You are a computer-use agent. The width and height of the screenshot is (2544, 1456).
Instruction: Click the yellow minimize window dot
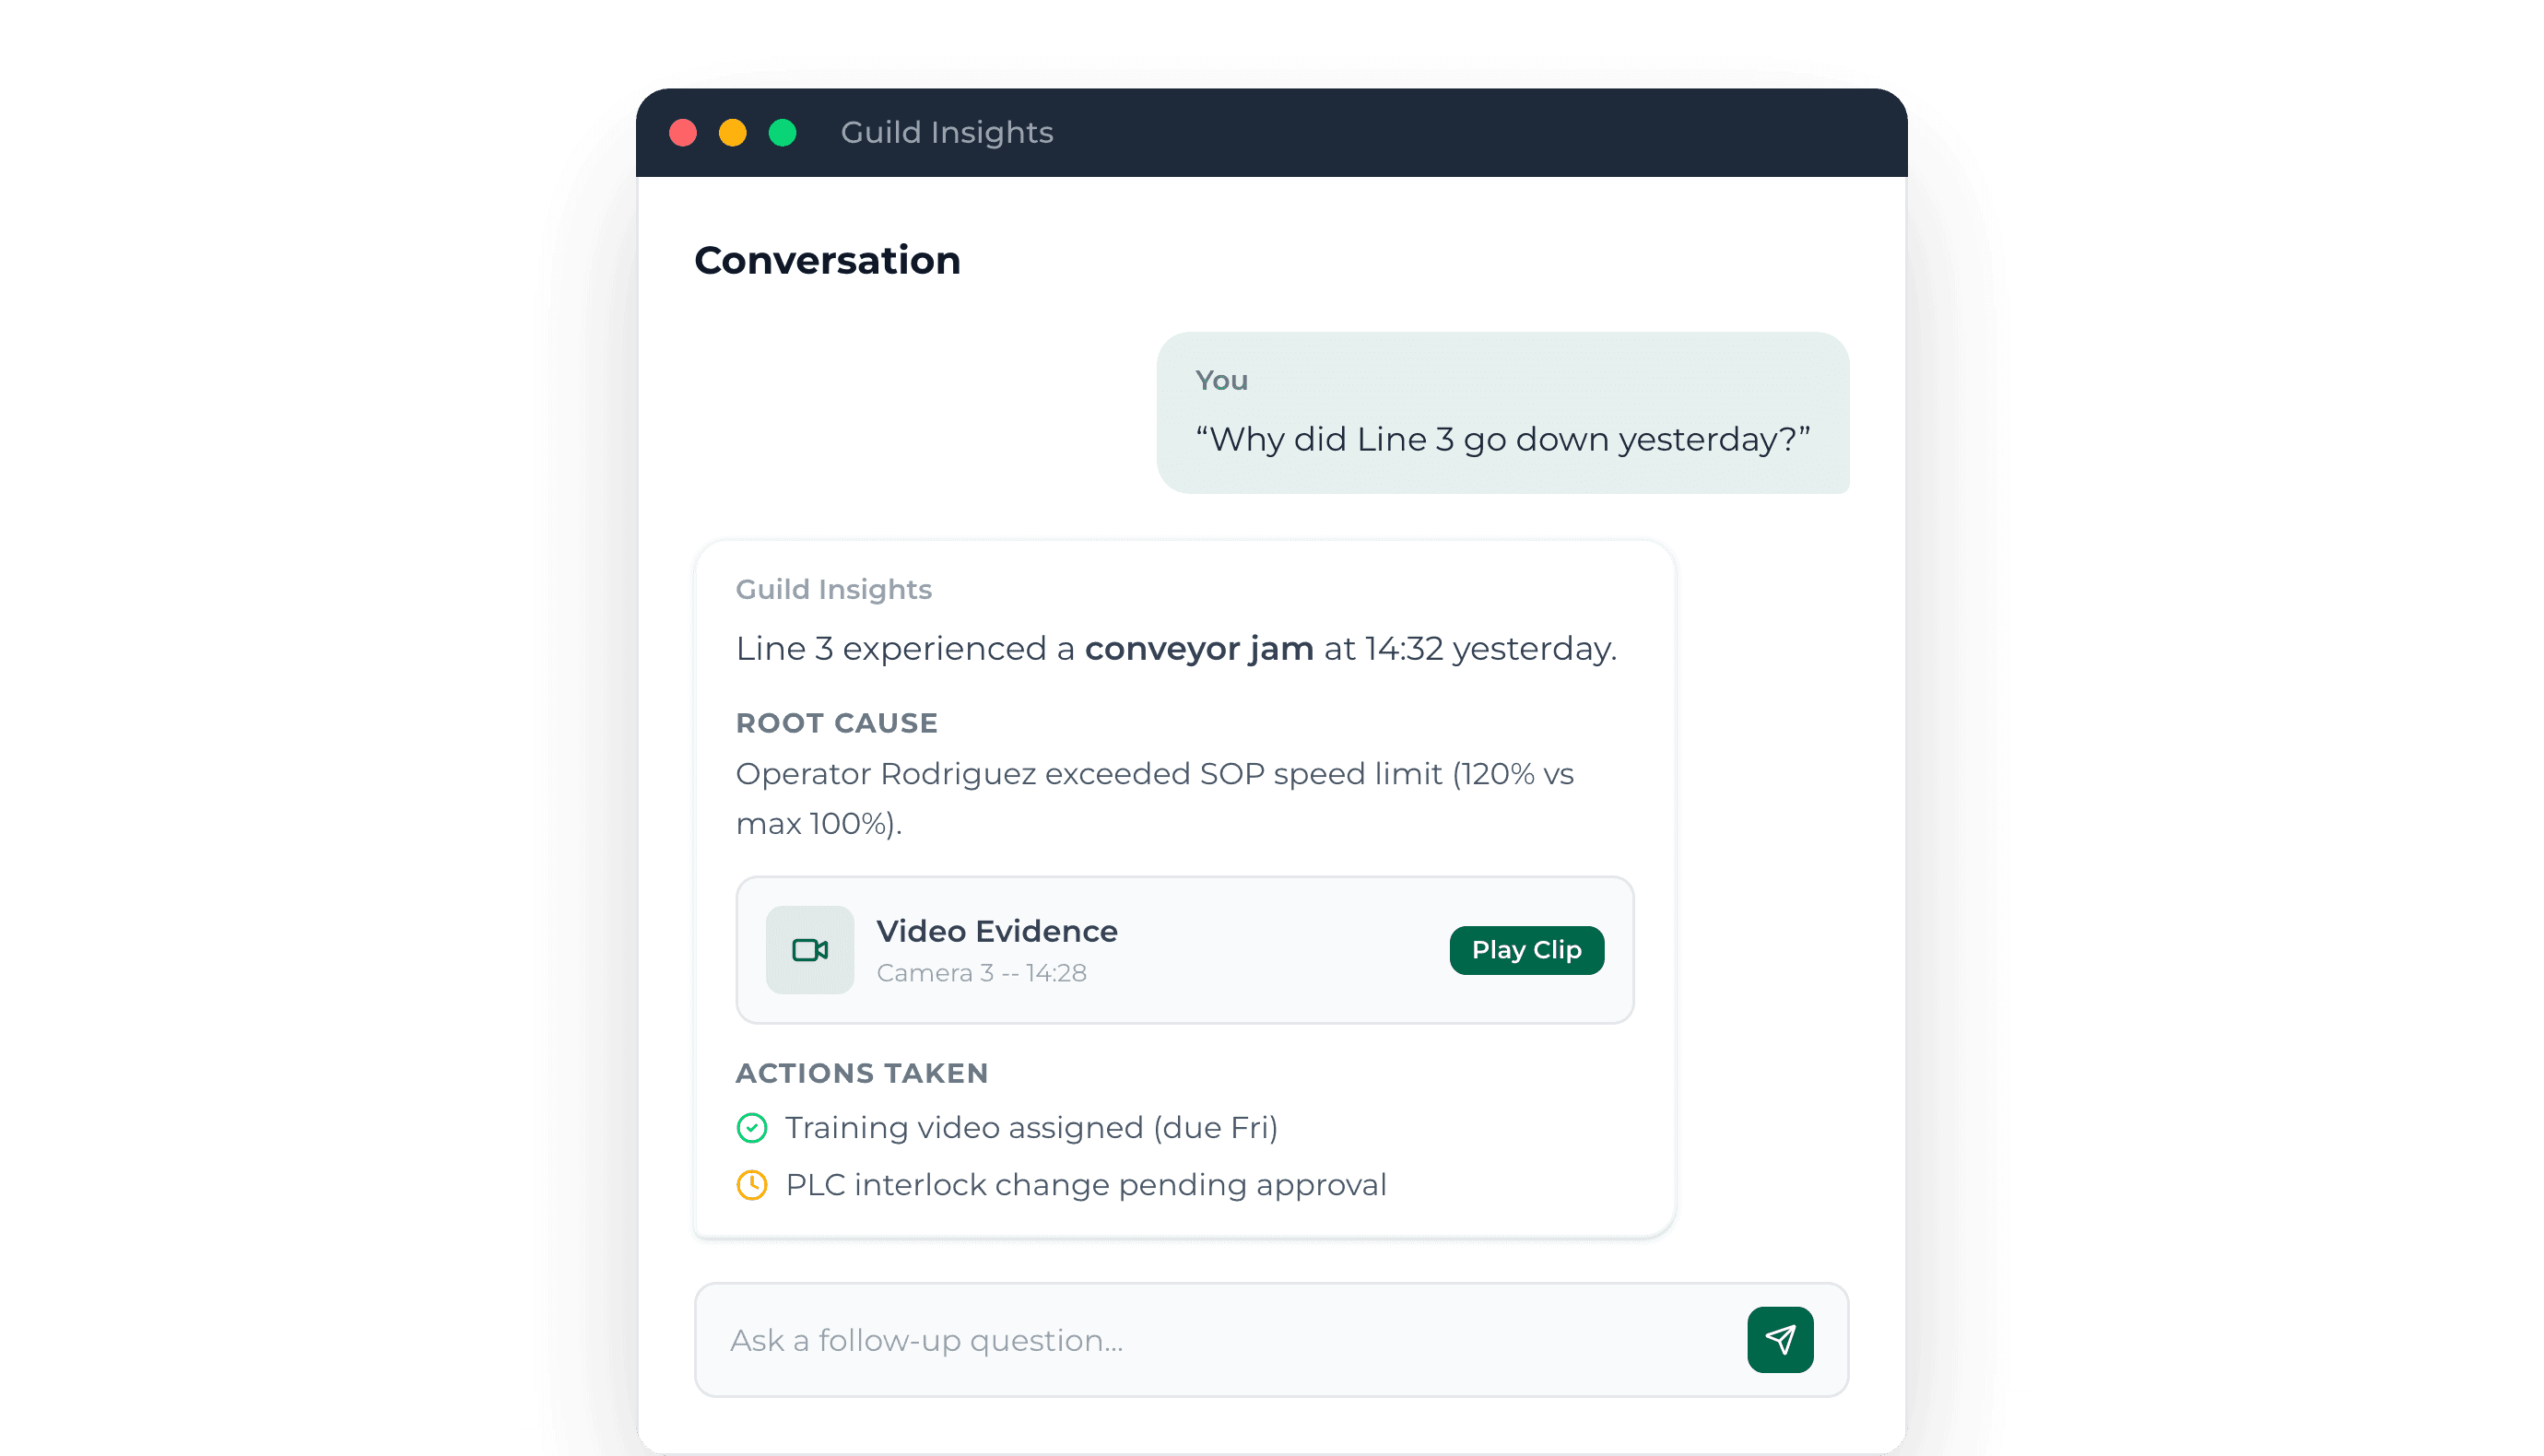tap(733, 133)
